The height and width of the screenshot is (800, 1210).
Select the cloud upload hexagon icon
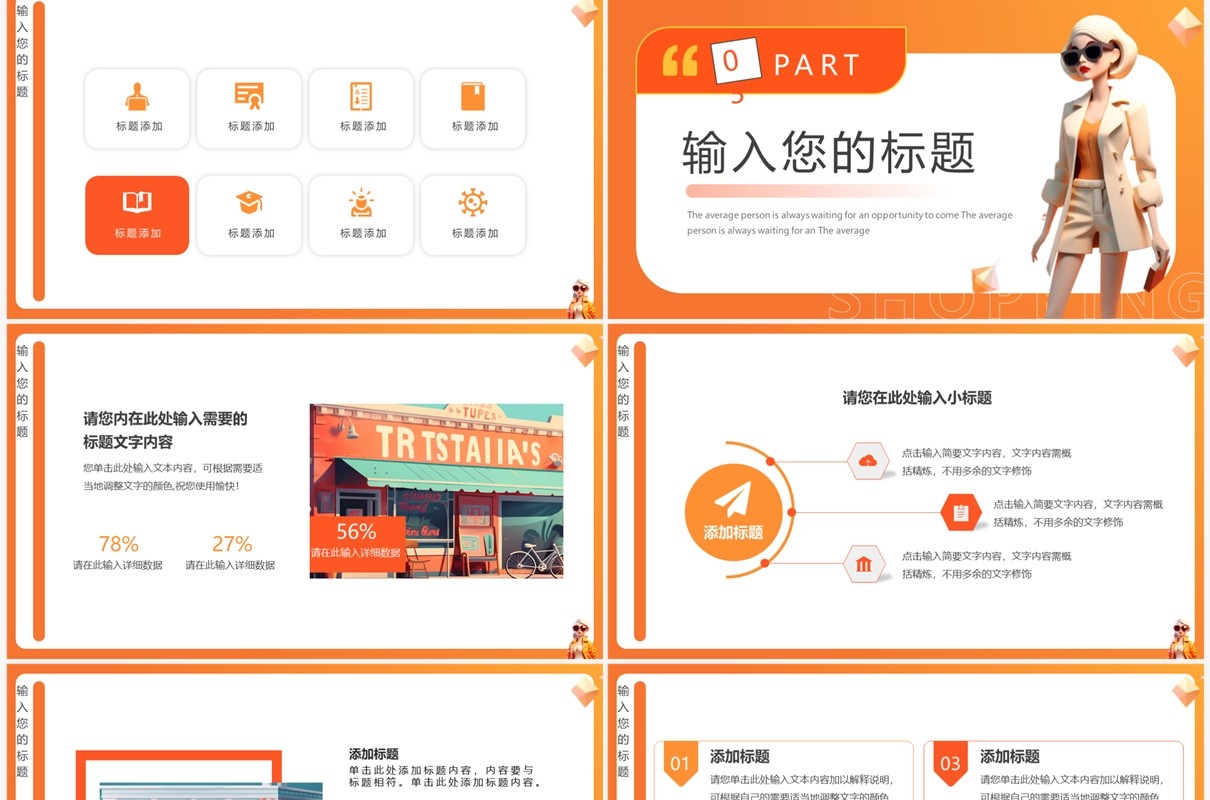point(867,461)
